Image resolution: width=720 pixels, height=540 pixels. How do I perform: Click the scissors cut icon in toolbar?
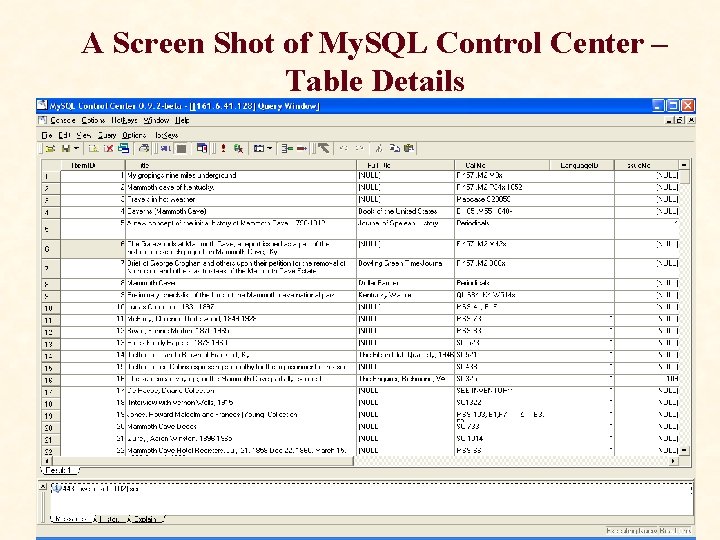pyautogui.click(x=379, y=148)
